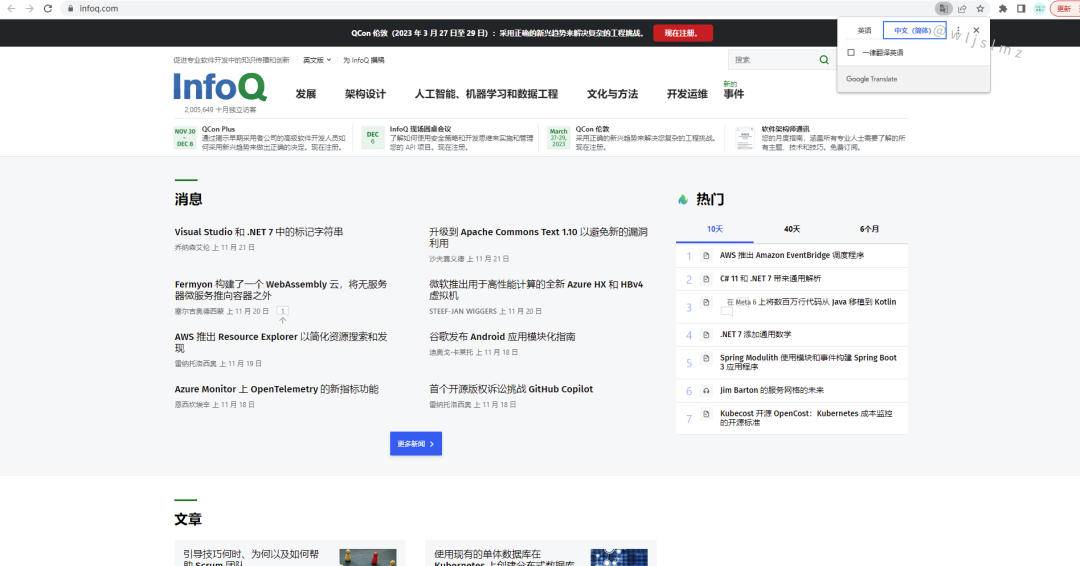The image size is (1080, 566).
Task: Click inside the 搜索 search field
Action: coord(773,60)
